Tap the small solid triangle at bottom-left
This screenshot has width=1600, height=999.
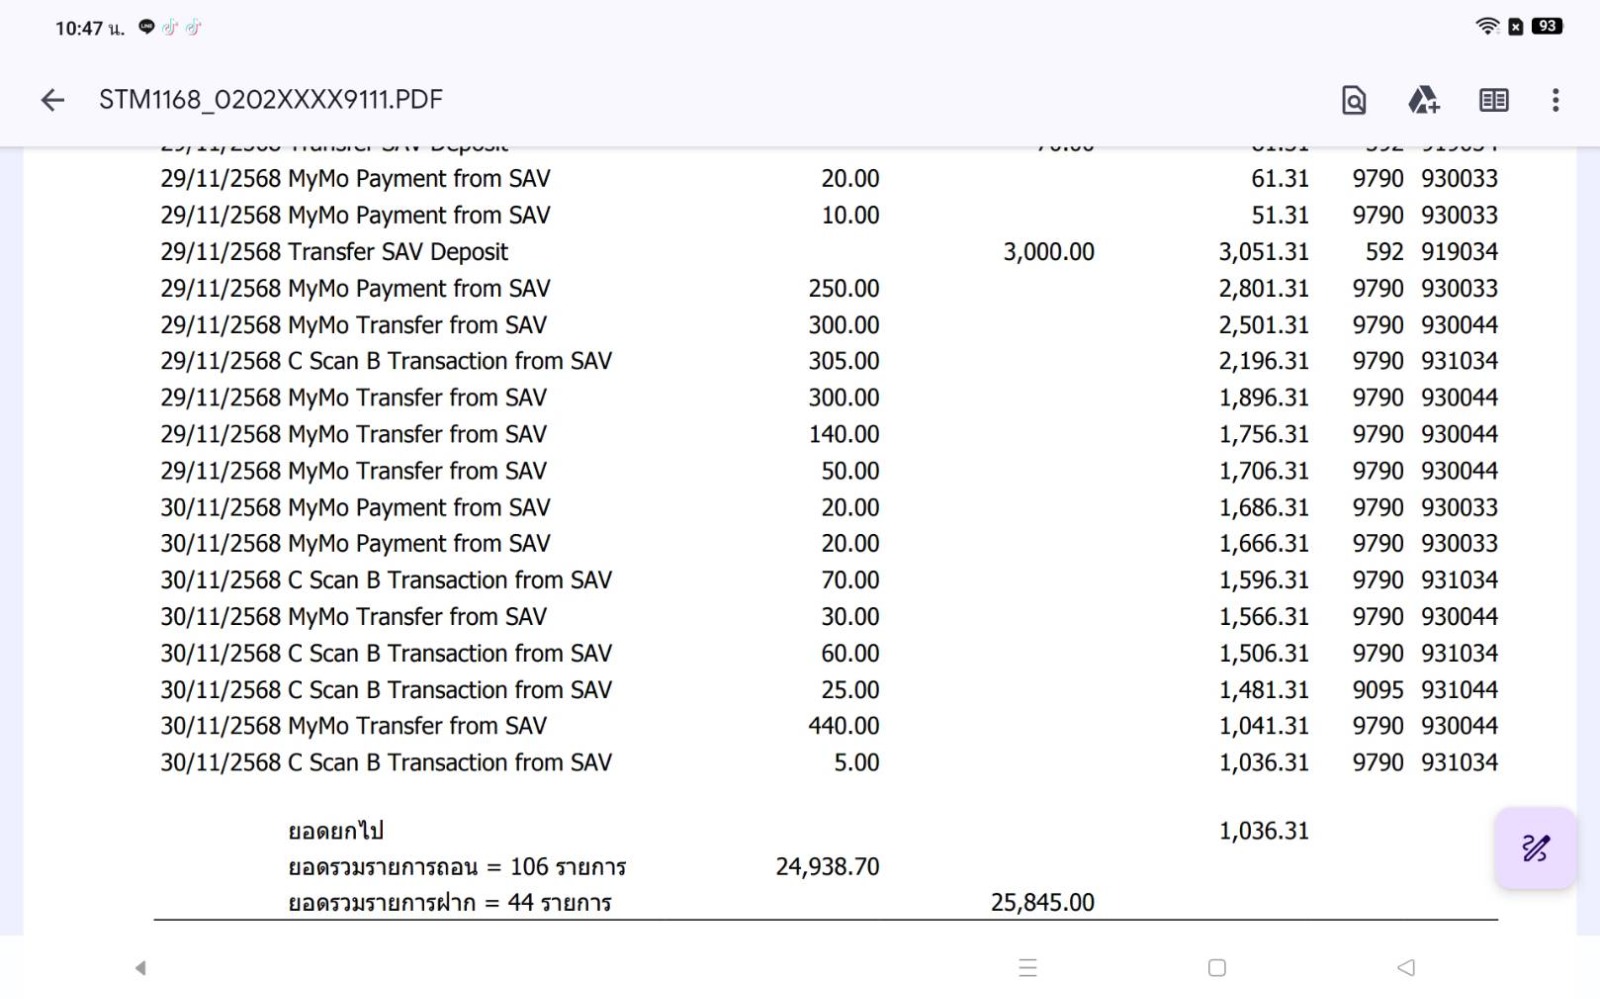tap(141, 967)
